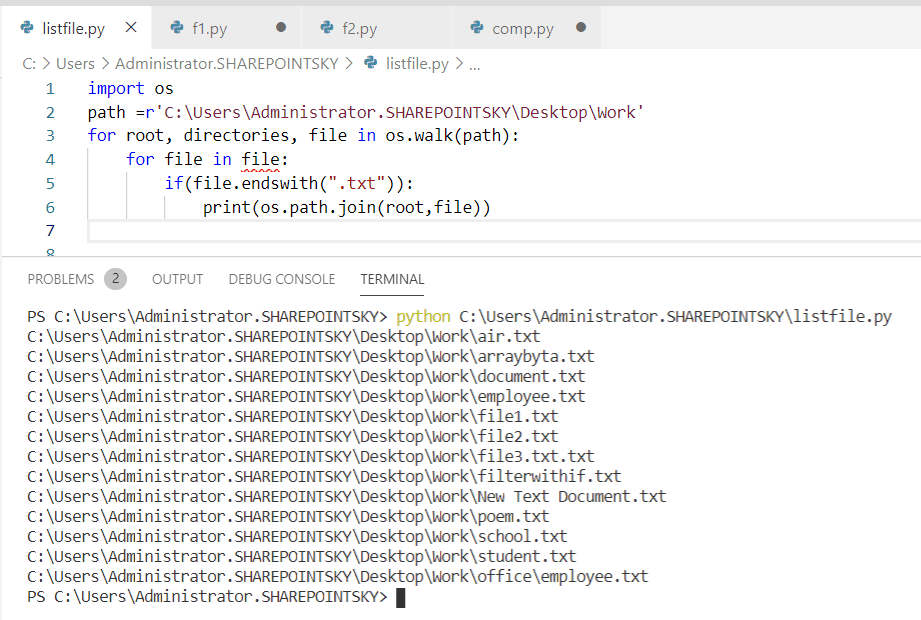Screen dimensions: 921x620
Task: Click the terminal cursor block at the prompt
Action: (x=400, y=596)
